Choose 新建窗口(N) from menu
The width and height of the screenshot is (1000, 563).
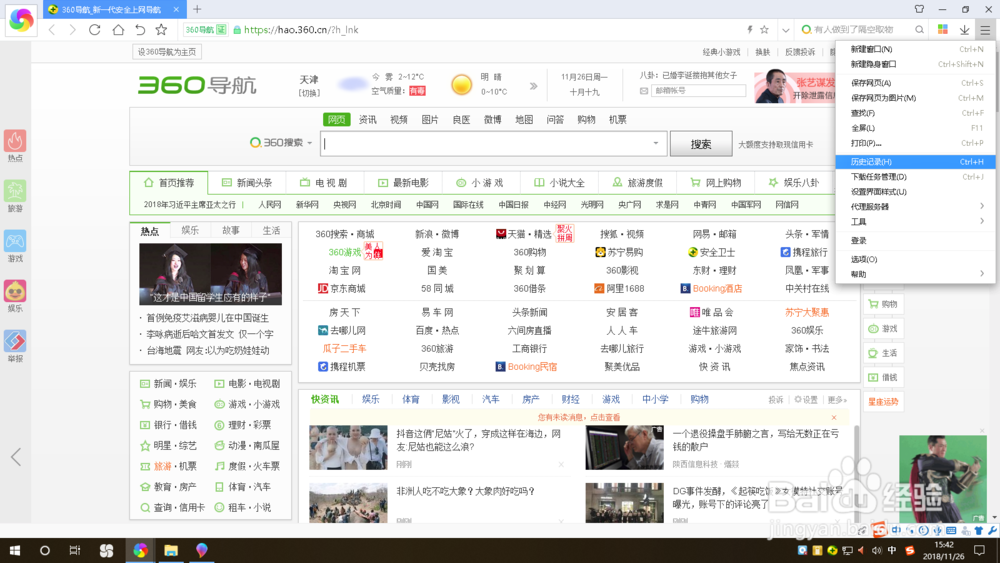[x=915, y=49]
